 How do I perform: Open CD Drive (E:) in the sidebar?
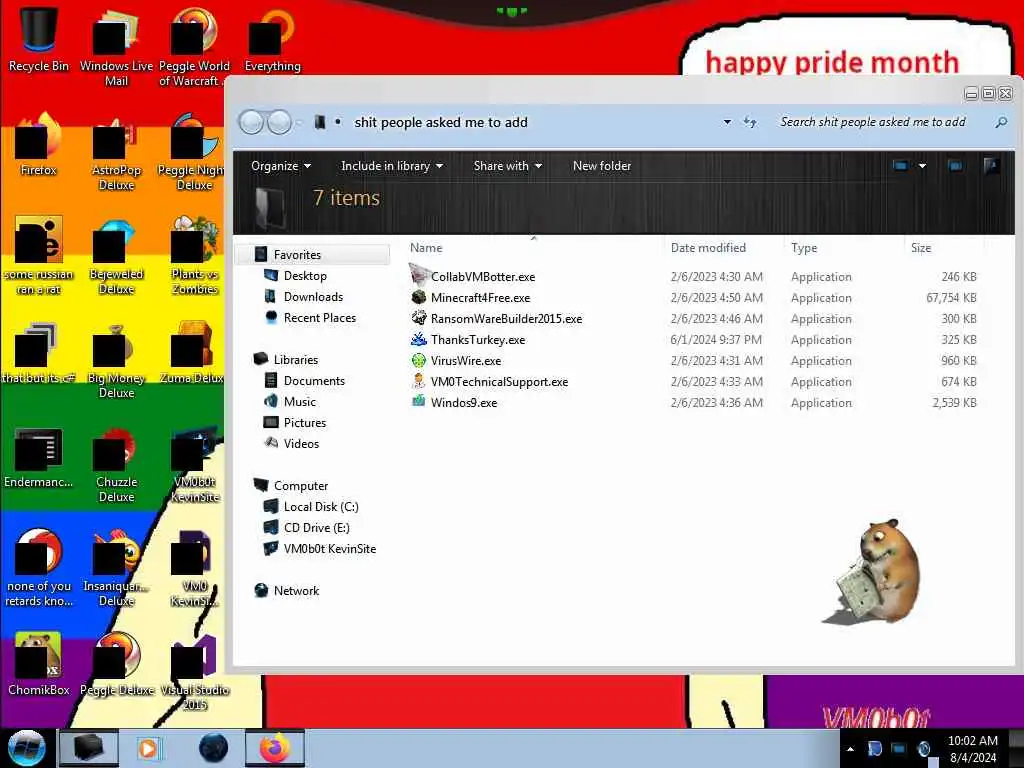click(316, 528)
